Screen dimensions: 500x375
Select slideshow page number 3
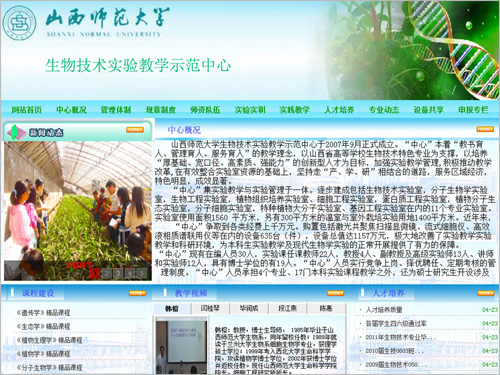tap(118, 273)
